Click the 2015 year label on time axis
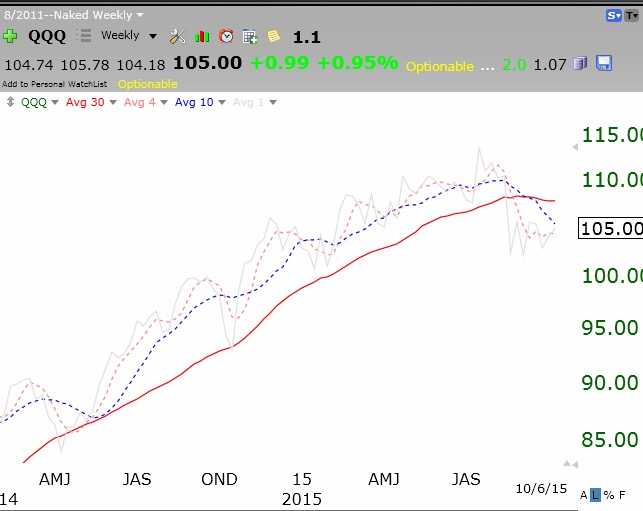The width and height of the screenshot is (643, 511). [x=302, y=499]
